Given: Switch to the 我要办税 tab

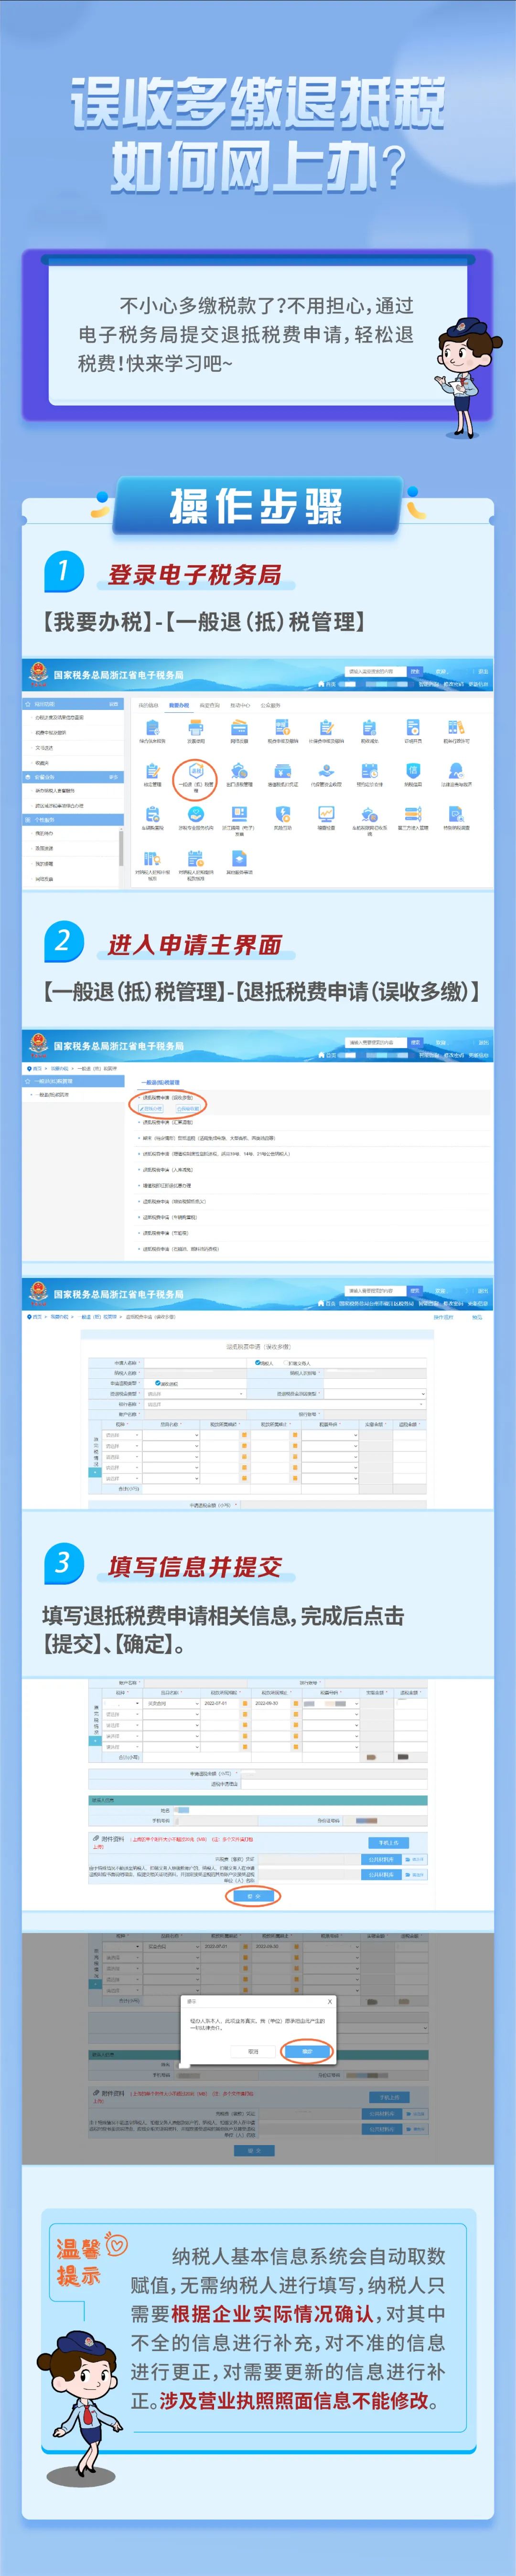Looking at the screenshot, I should [x=179, y=705].
